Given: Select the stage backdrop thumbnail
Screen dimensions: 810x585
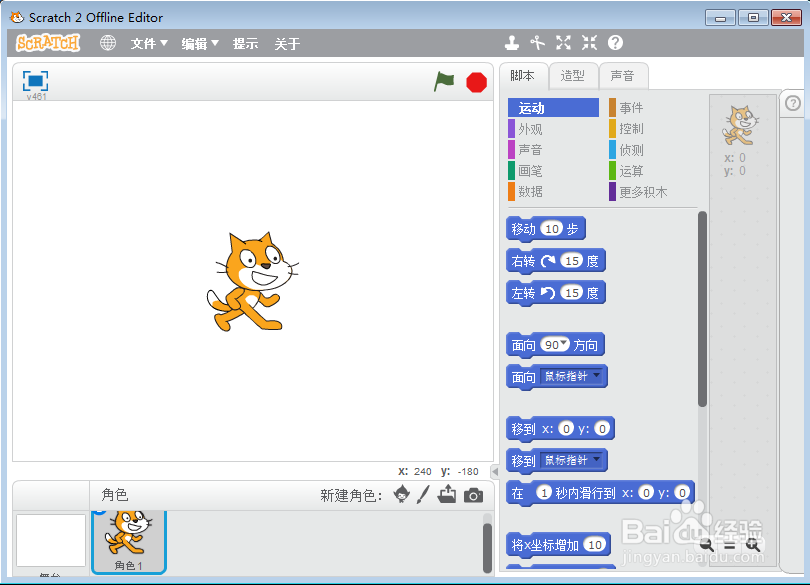Looking at the screenshot, I should [51, 541].
